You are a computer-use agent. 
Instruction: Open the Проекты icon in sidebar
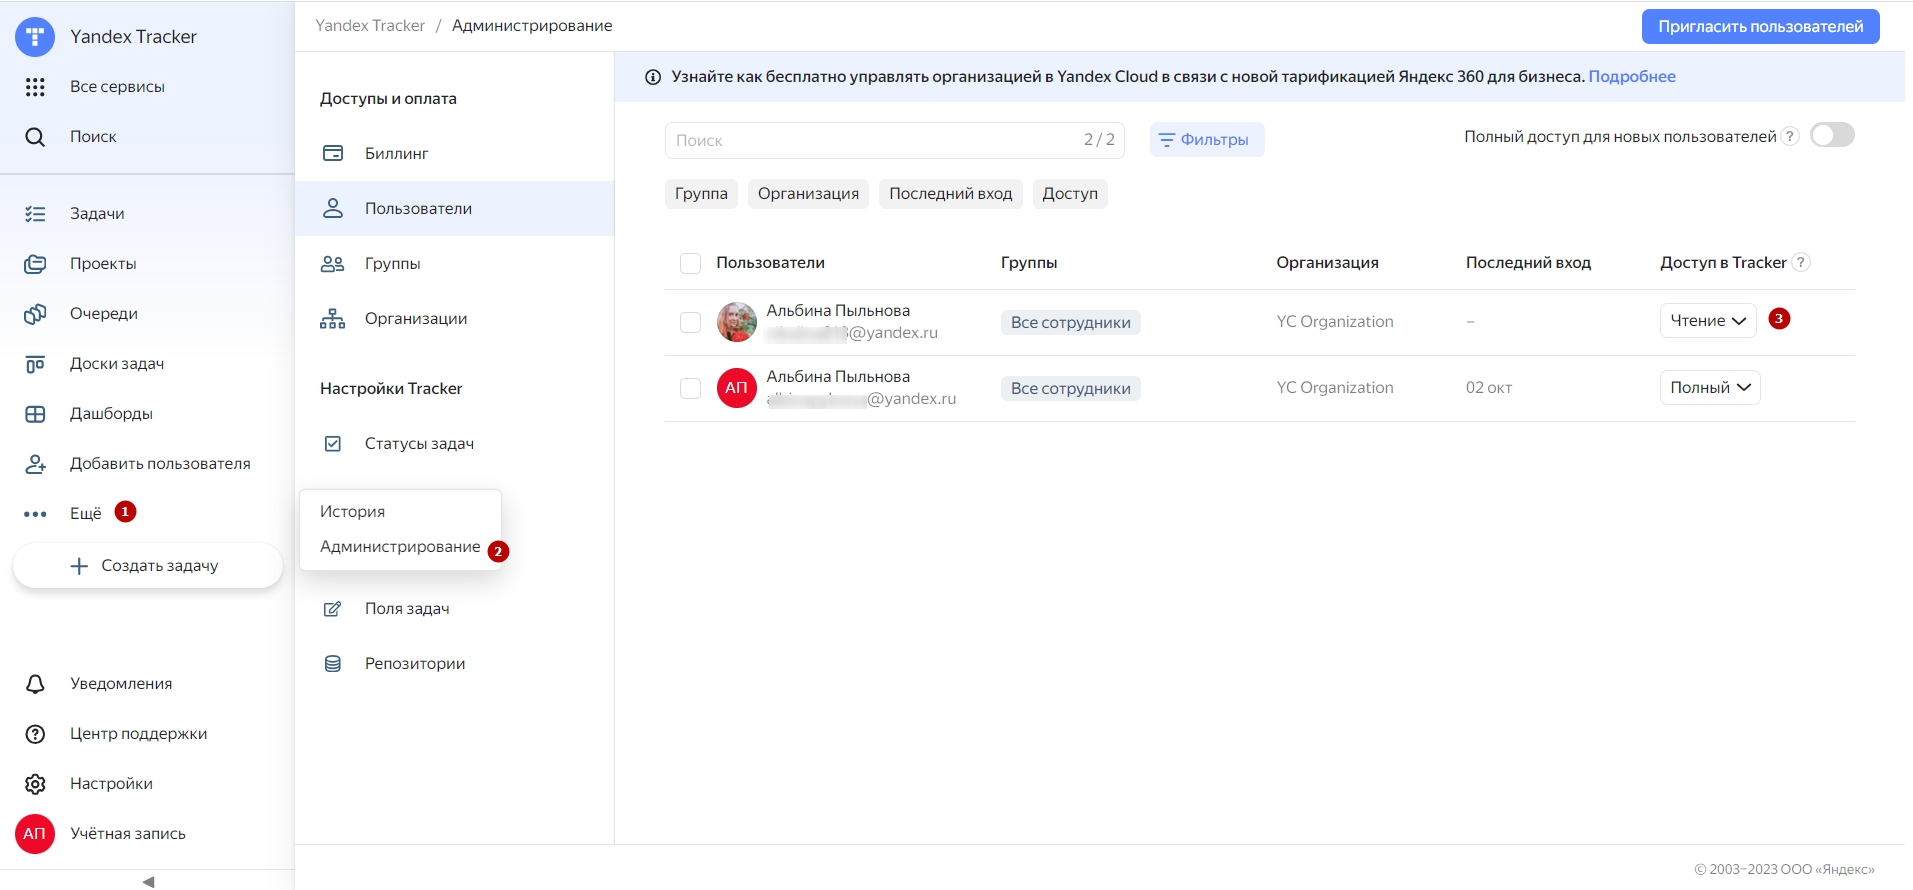(35, 263)
